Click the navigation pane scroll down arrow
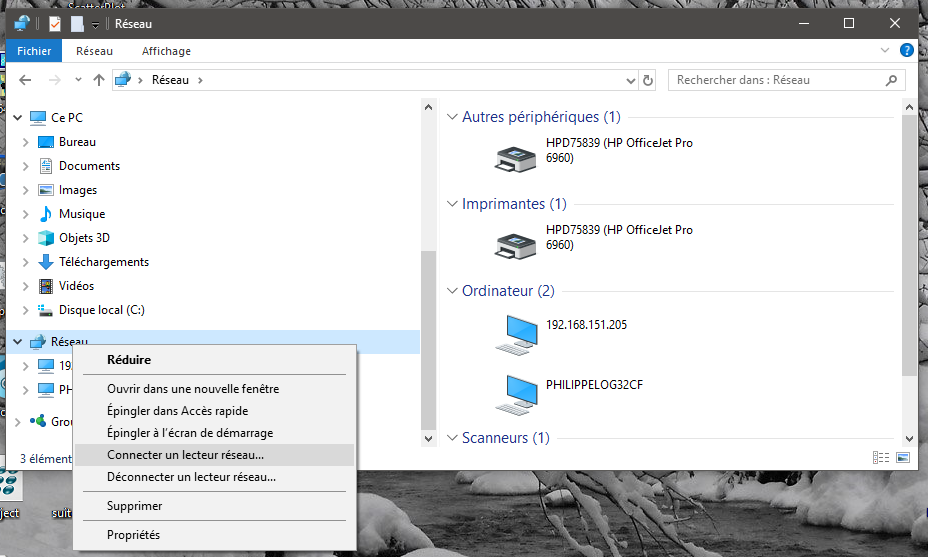 428,439
